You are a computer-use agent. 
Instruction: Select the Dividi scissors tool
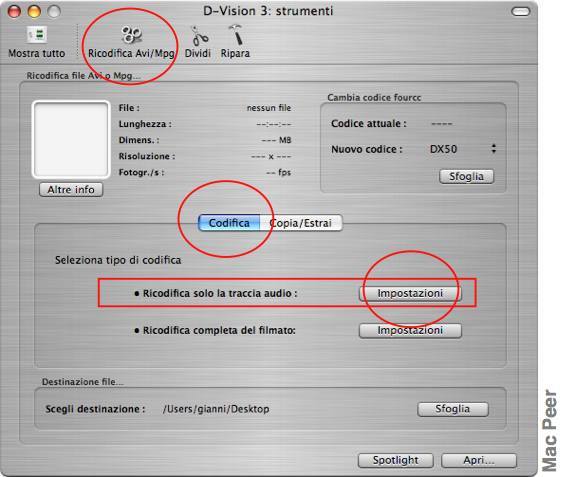click(198, 42)
